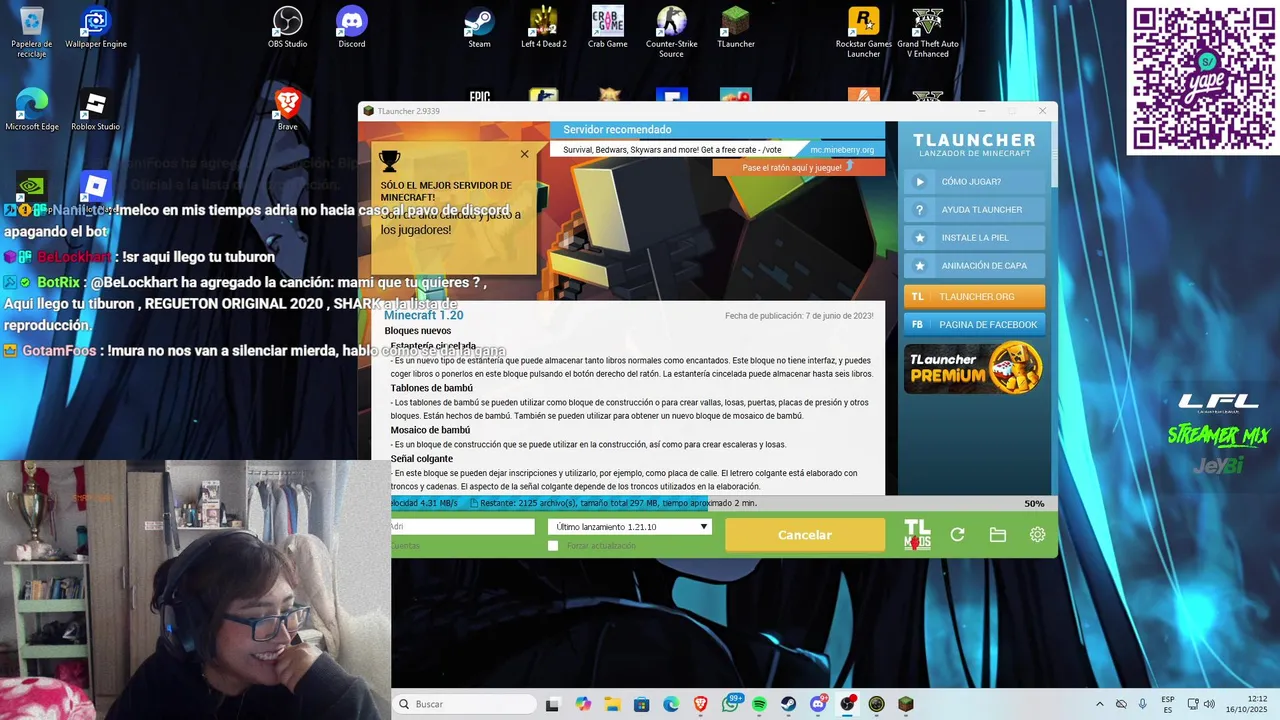Open TLauncher settings gear icon
Image resolution: width=1280 pixels, height=720 pixels.
tap(1037, 535)
